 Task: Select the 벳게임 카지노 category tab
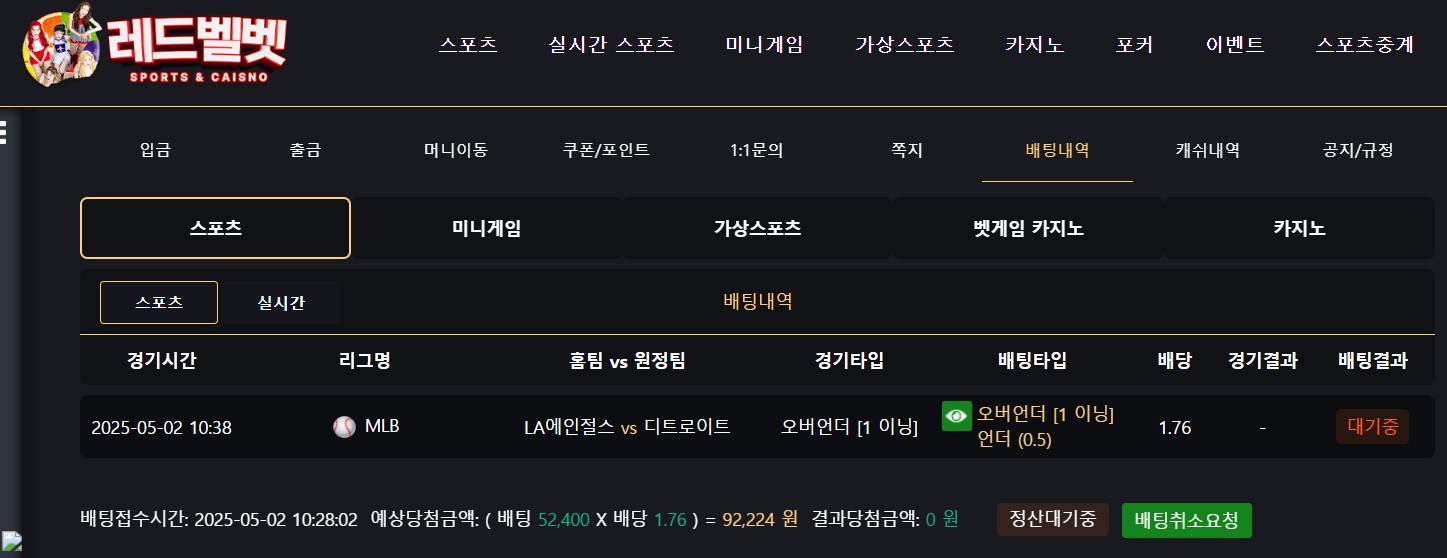[x=1028, y=228]
